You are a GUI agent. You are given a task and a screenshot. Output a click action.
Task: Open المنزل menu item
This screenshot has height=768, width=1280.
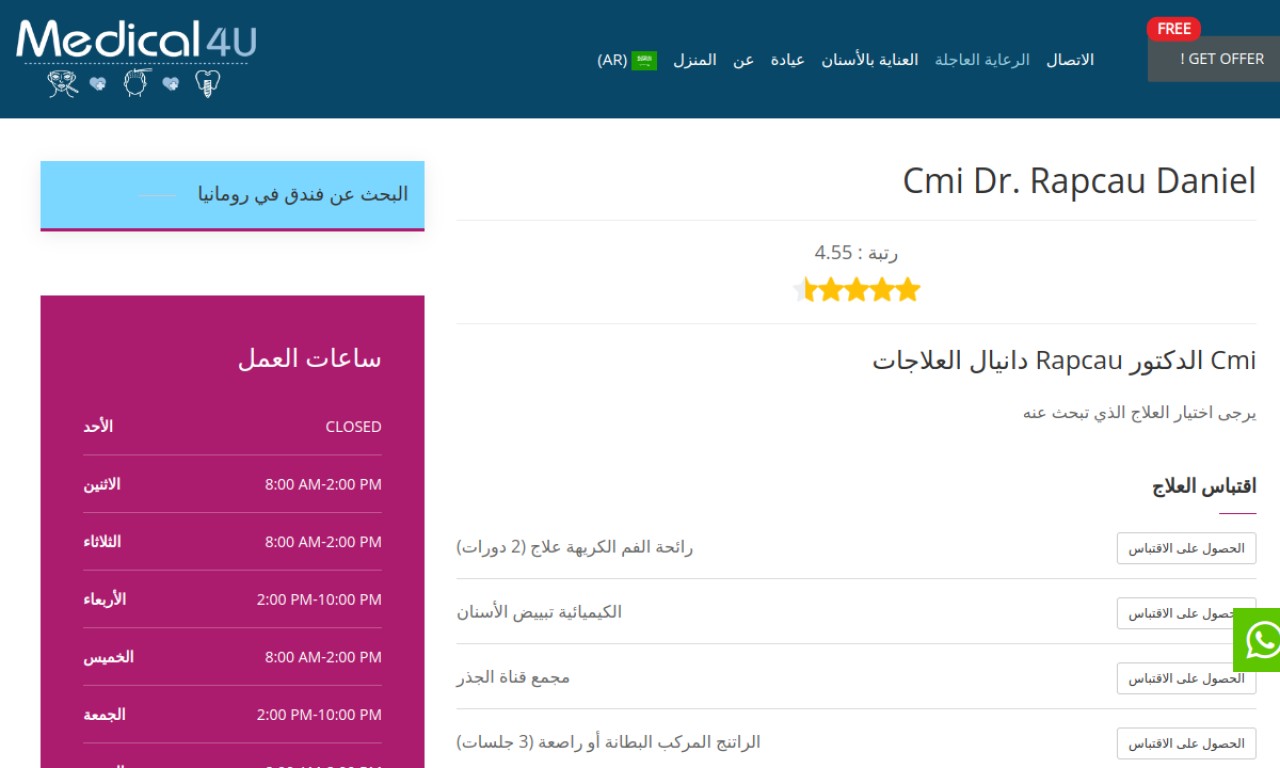click(x=694, y=60)
